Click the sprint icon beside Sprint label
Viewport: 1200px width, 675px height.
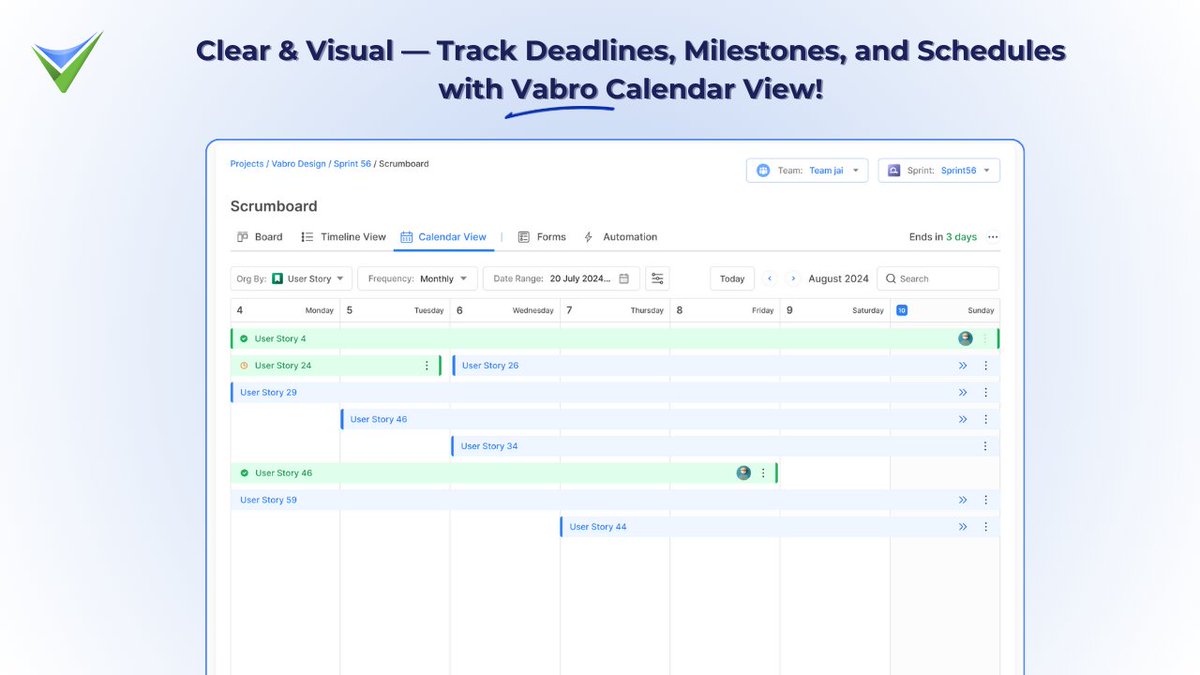coord(894,170)
